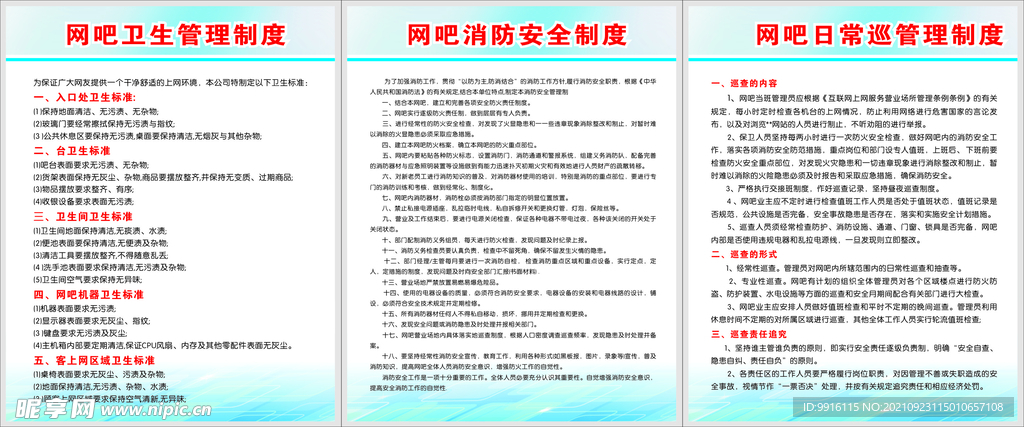Click the line '(1)桌椅表面要求无灰尘、污渍及杂物'

tap(99, 373)
